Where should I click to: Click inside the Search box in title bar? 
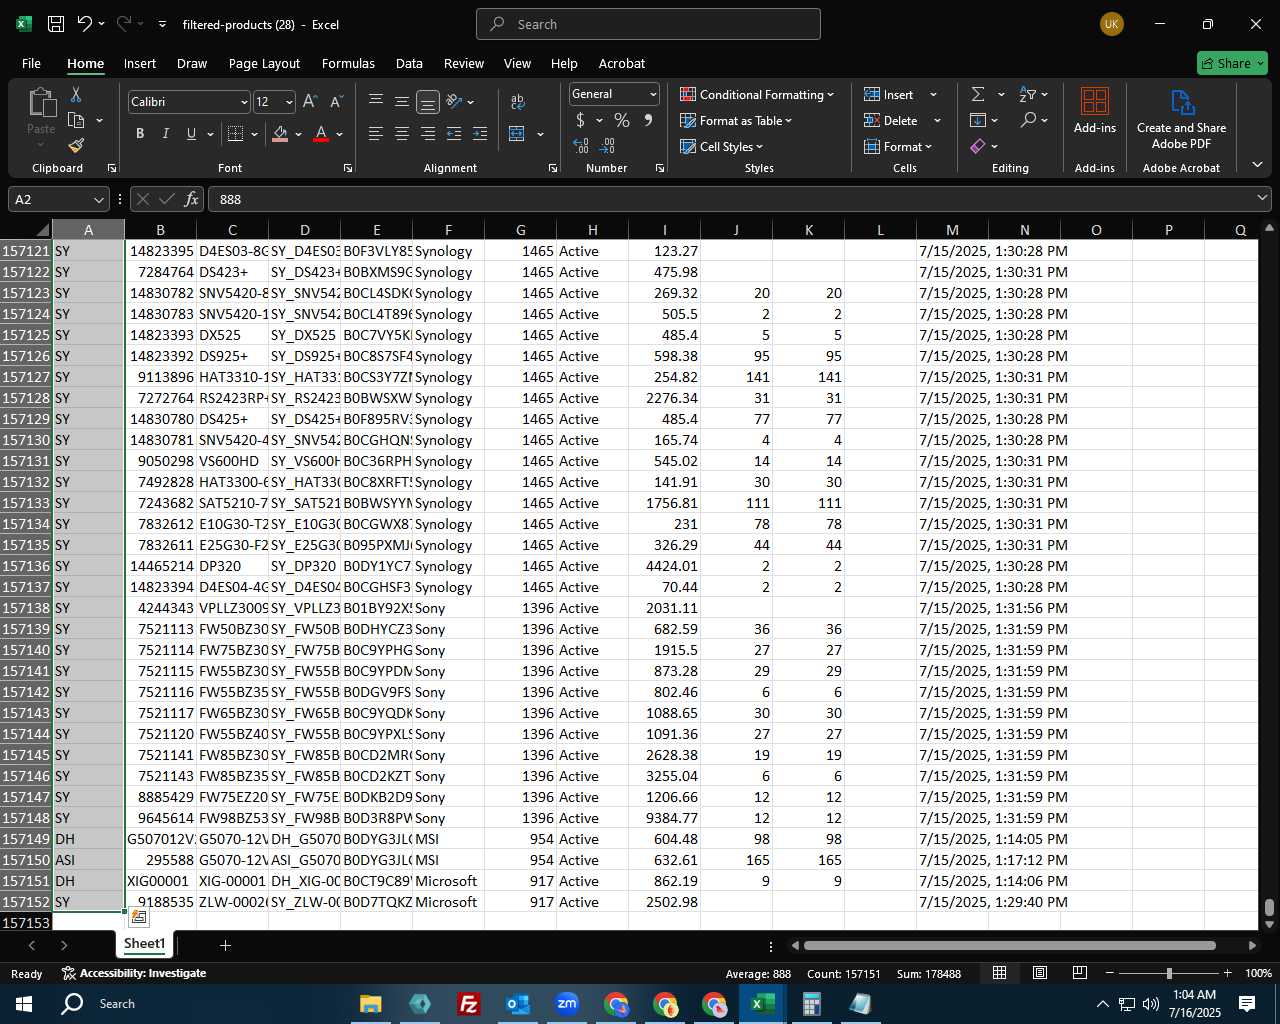pyautogui.click(x=648, y=24)
